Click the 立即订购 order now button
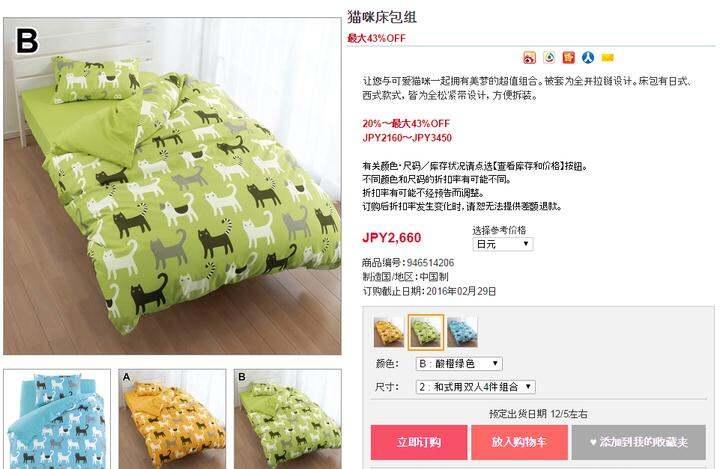This screenshot has height=469, width=720. coord(419,442)
